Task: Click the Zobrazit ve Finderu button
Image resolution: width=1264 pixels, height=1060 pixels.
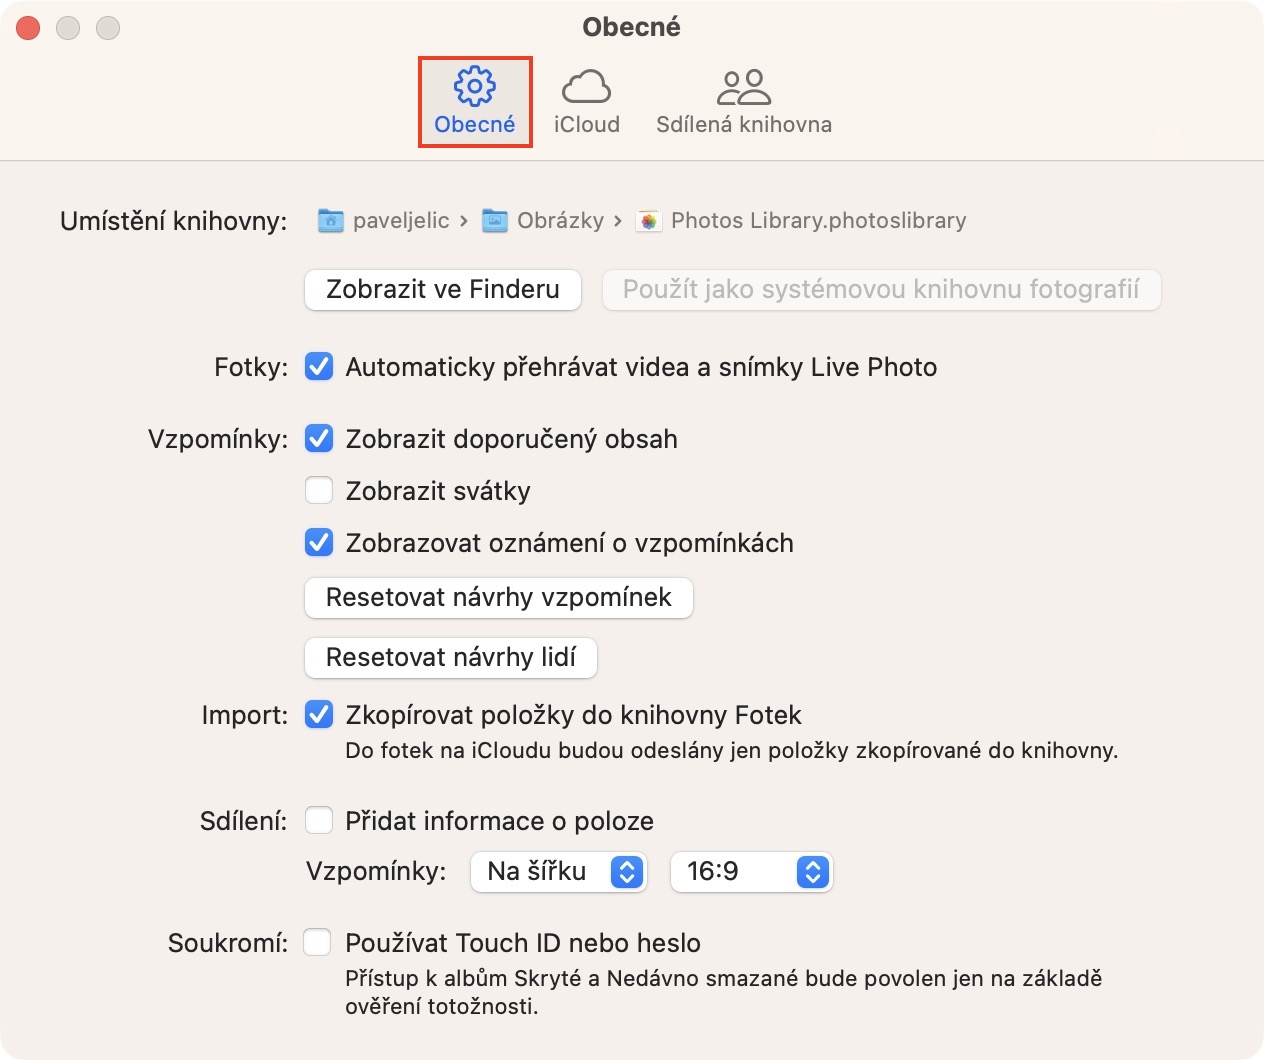Action: (443, 290)
